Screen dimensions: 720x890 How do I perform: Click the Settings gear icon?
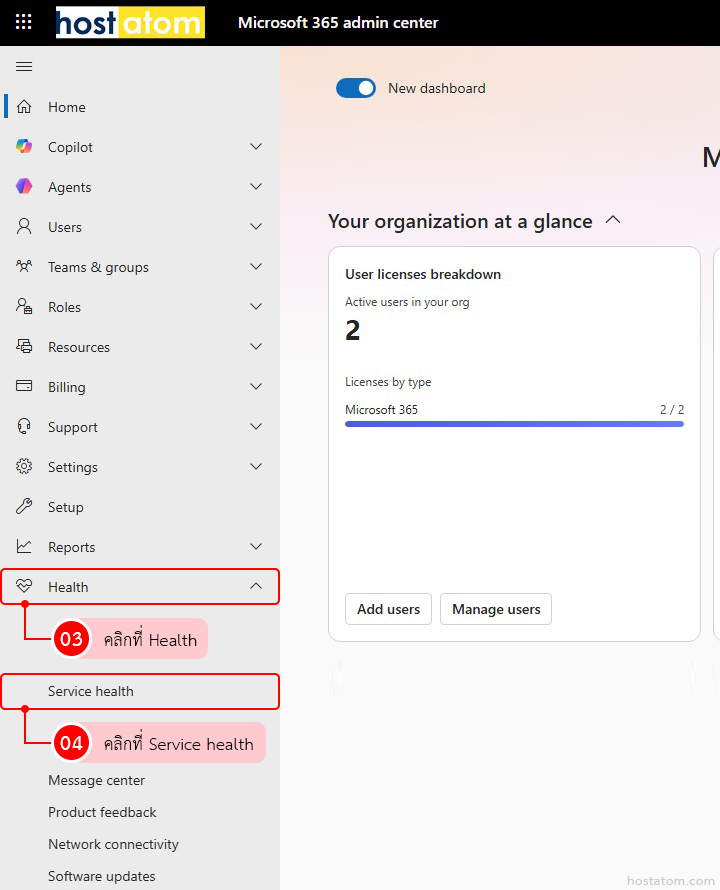point(24,466)
